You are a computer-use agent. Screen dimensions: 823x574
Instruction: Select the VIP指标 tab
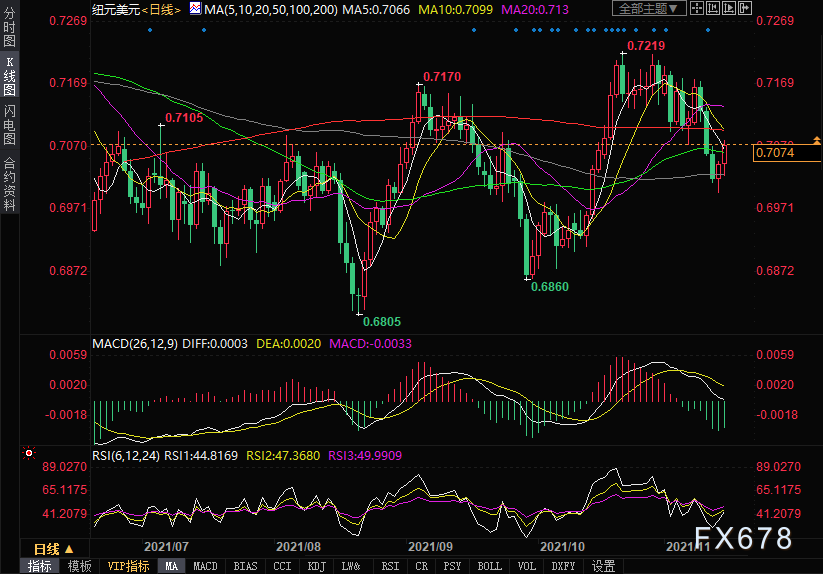128,566
